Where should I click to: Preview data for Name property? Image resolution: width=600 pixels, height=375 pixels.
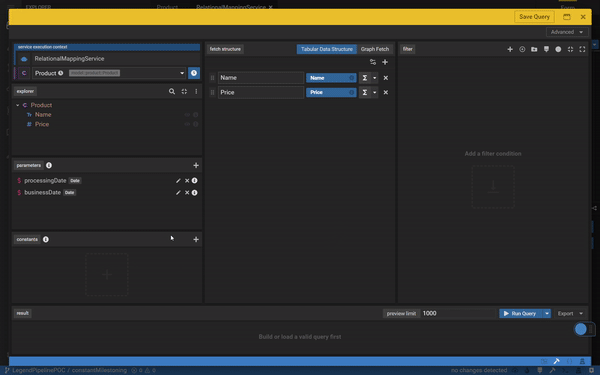(x=187, y=115)
